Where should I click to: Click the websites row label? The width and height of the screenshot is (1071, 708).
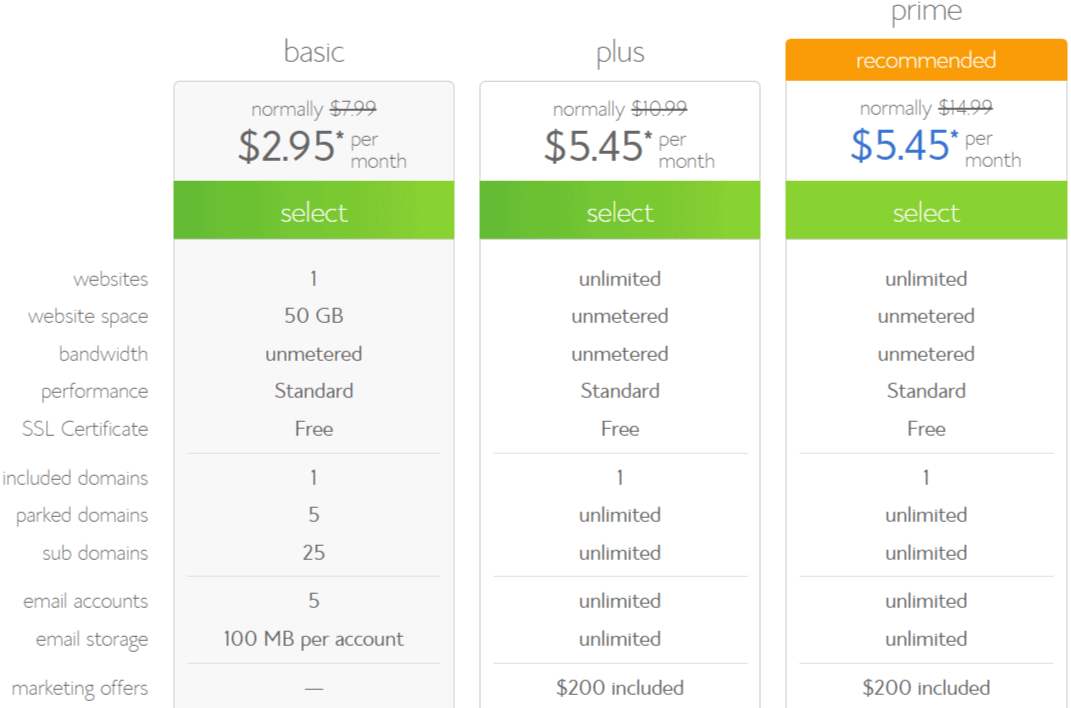tap(110, 279)
